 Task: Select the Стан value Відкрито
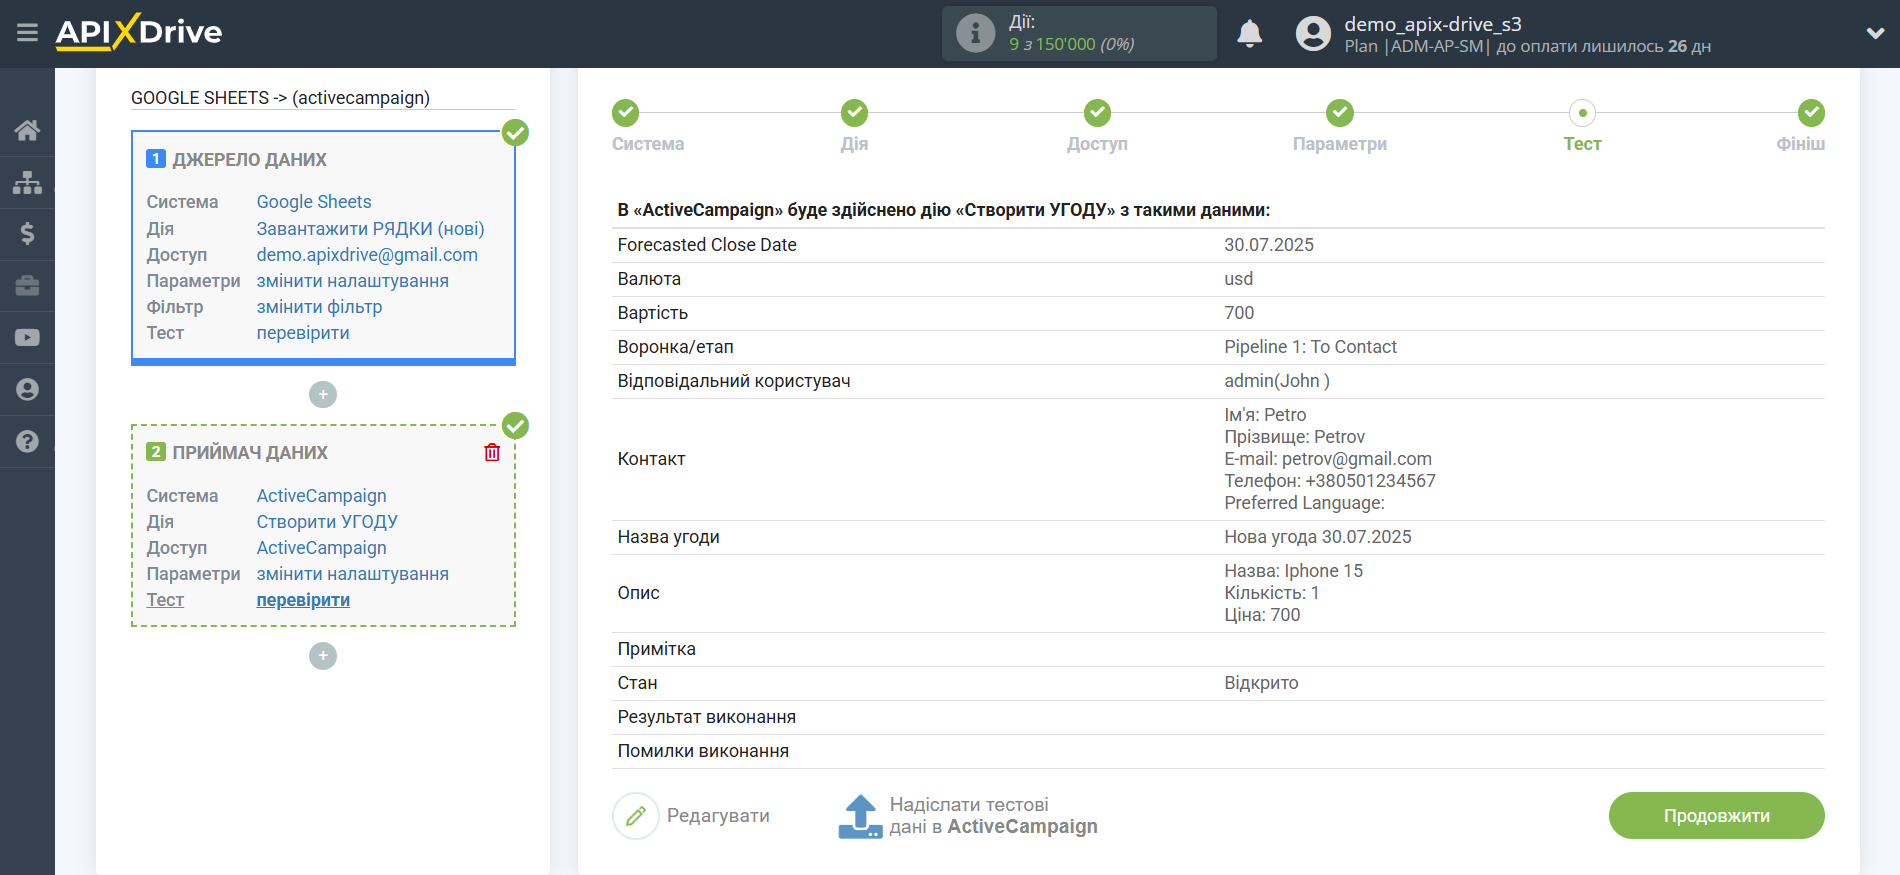(x=1261, y=683)
